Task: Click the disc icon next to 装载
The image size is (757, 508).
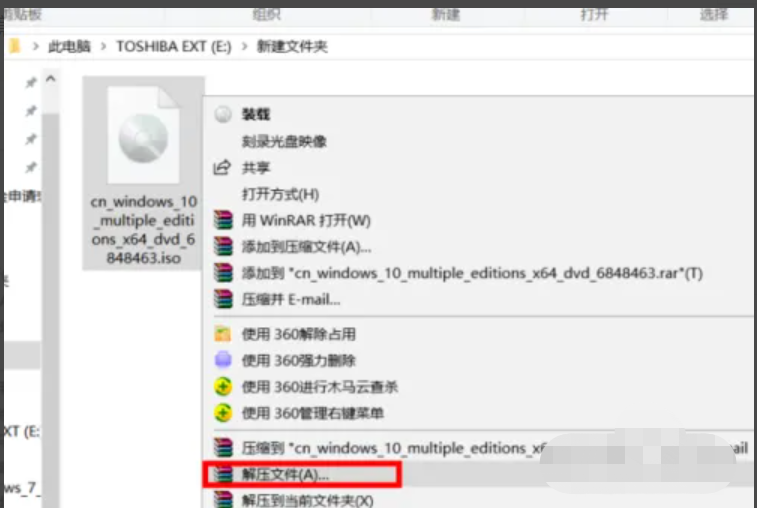Action: click(x=223, y=114)
